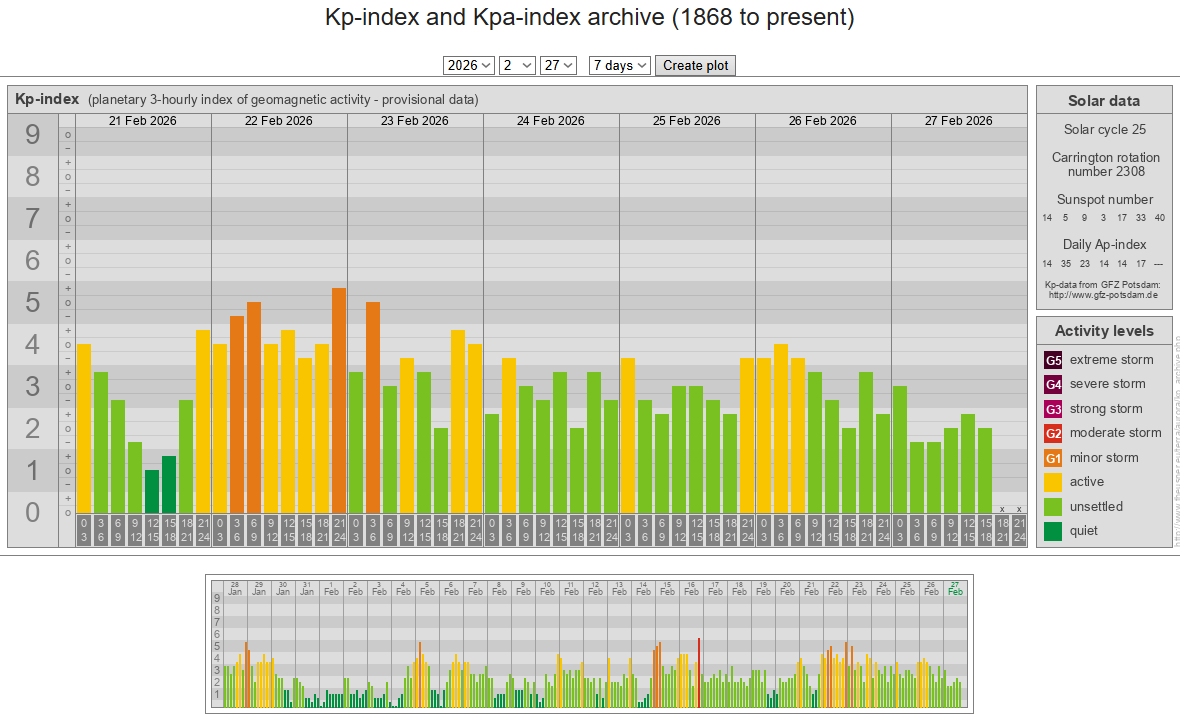
Task: Click the G4 severe storm badge
Action: [1053, 384]
